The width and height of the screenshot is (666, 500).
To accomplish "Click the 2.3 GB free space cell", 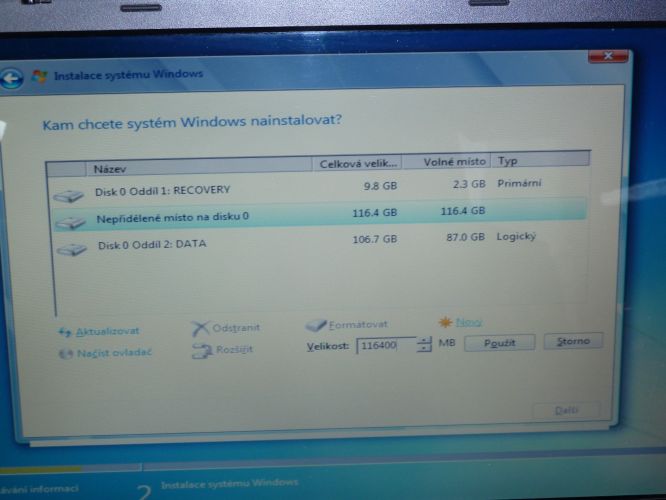I will [469, 184].
